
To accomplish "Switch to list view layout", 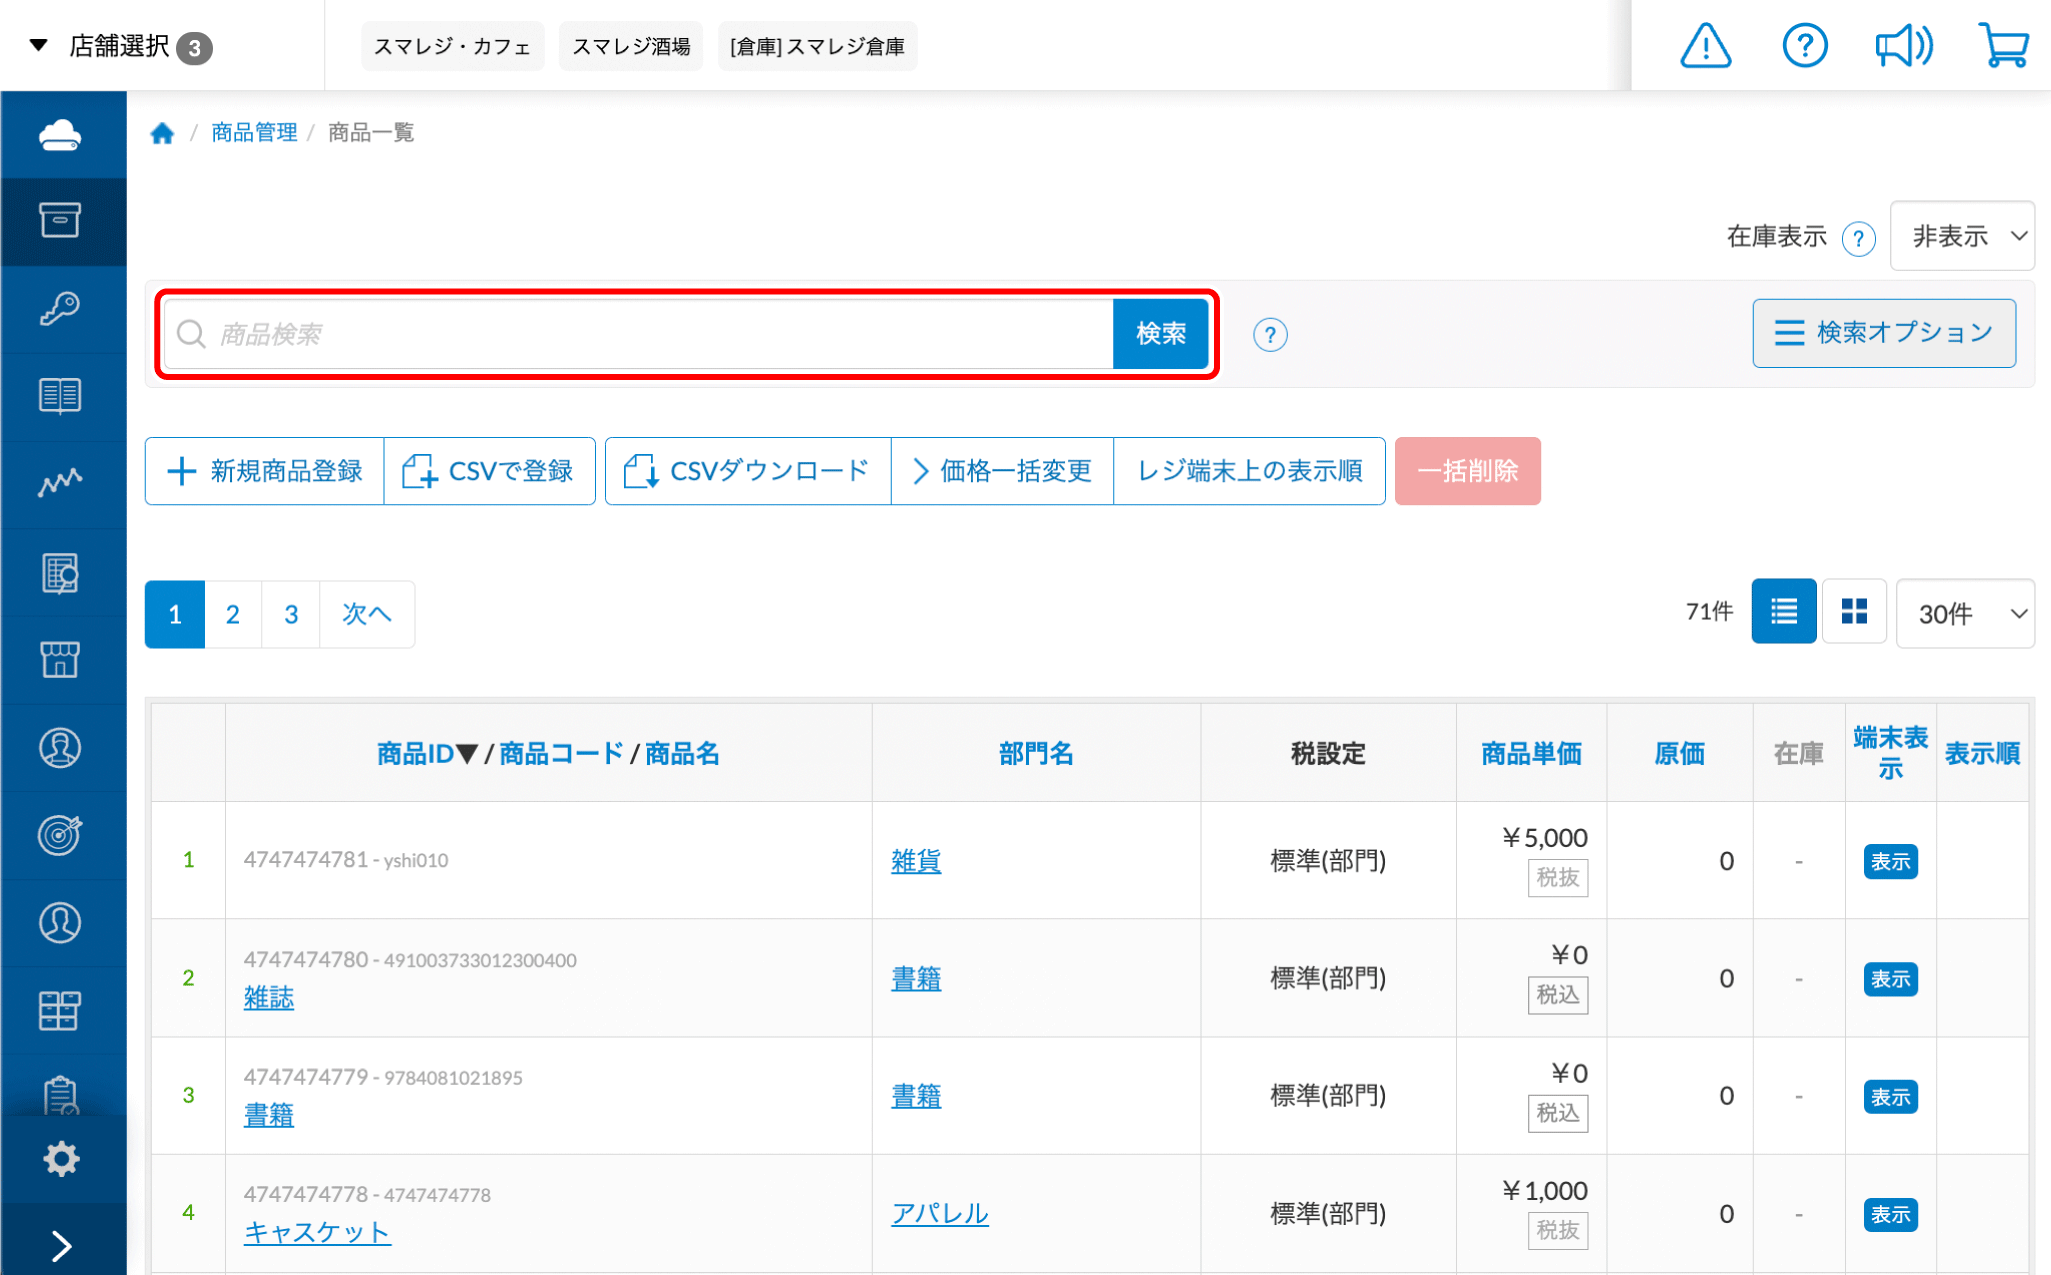I will pos(1783,612).
